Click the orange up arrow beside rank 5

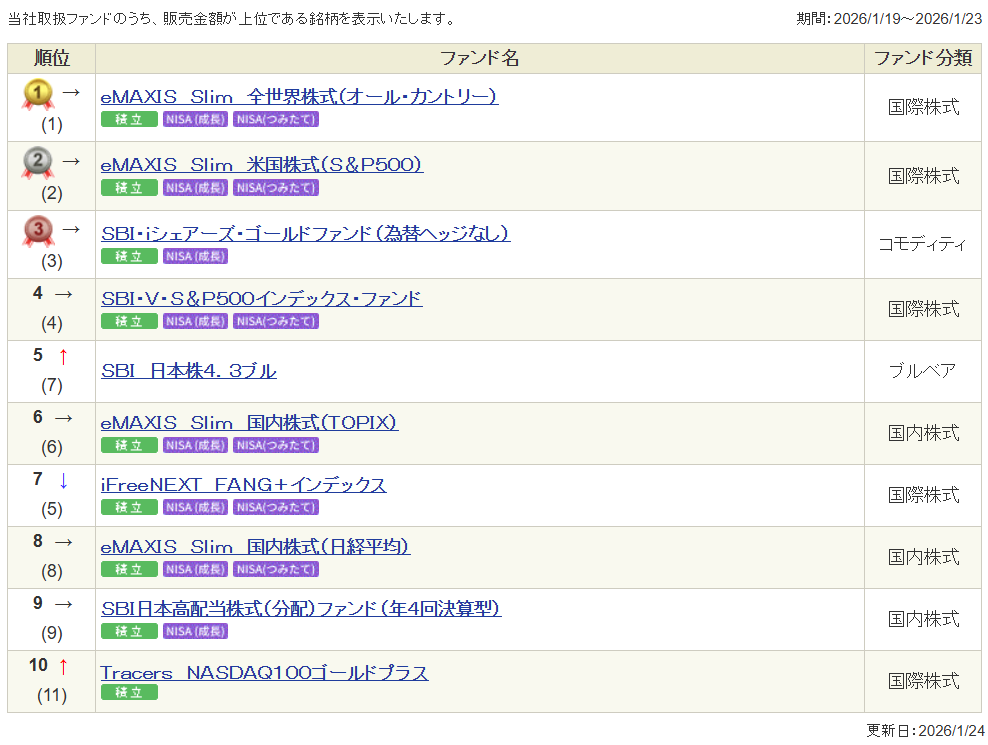coord(63,356)
